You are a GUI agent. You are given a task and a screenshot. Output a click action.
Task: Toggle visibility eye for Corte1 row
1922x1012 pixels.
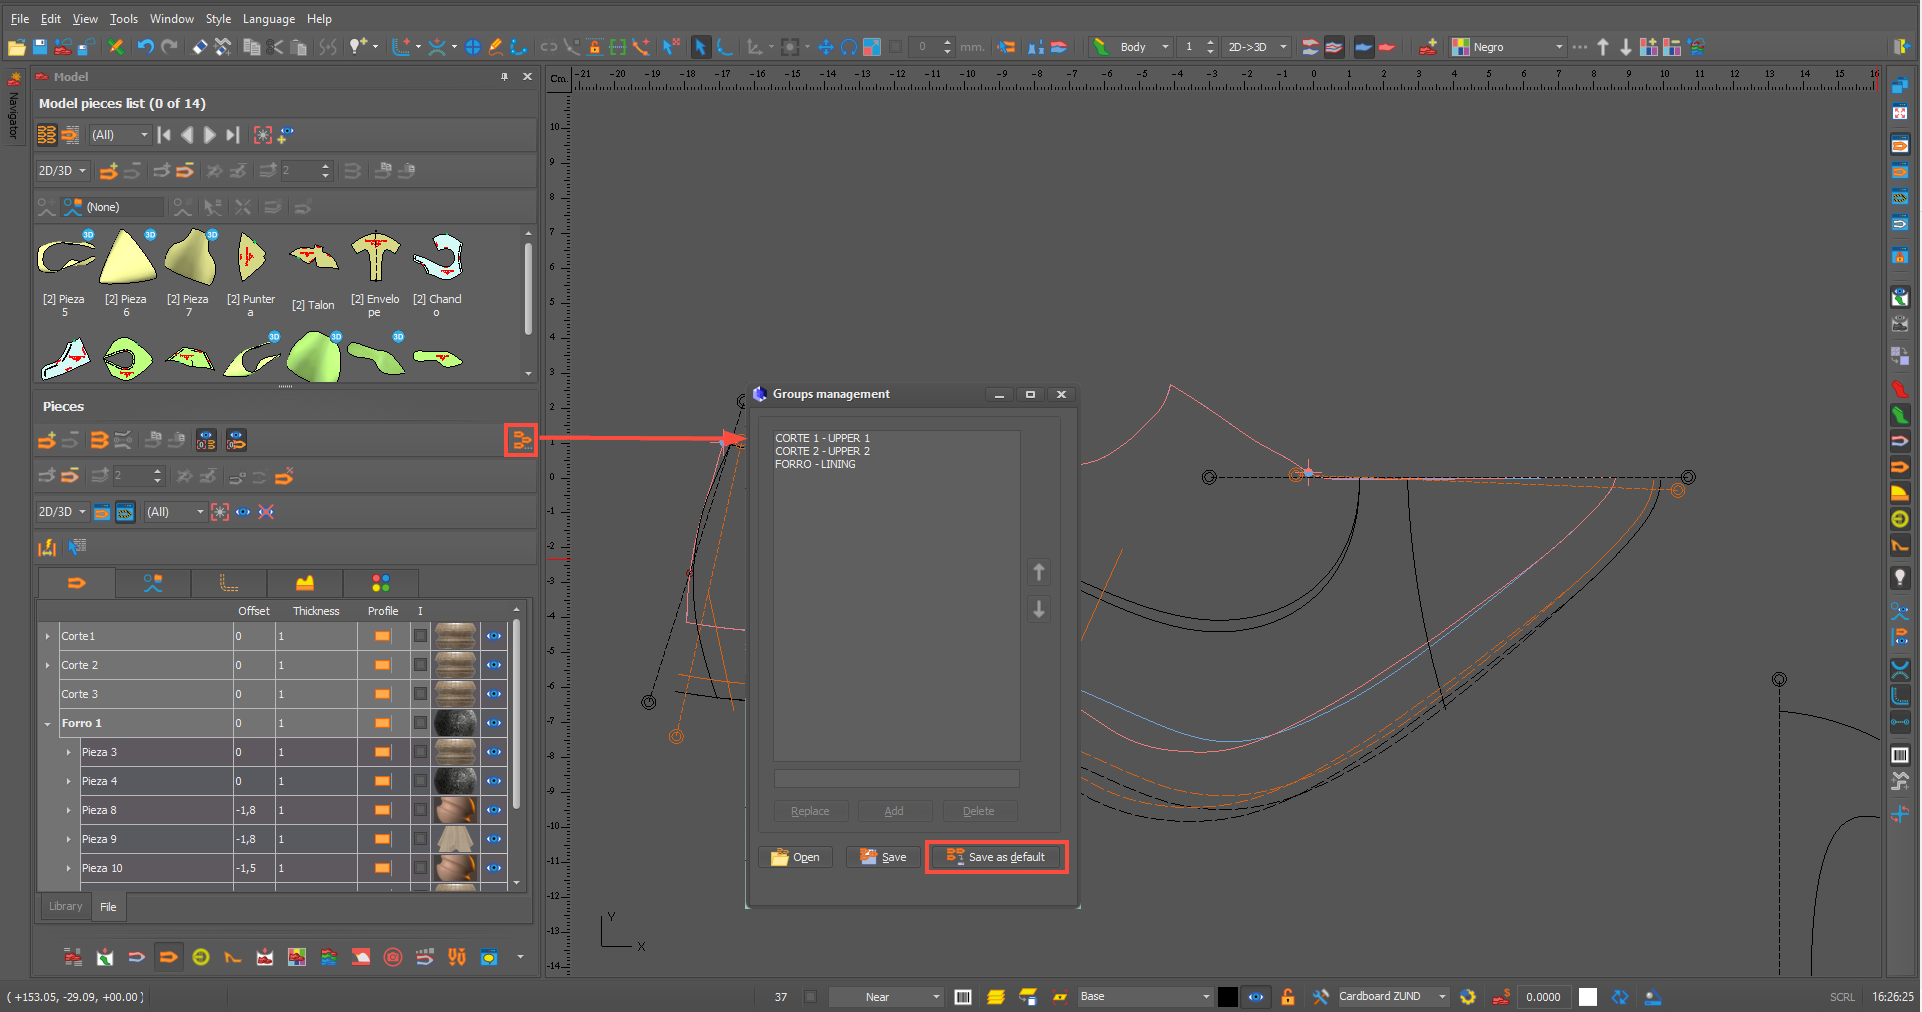click(x=494, y=636)
